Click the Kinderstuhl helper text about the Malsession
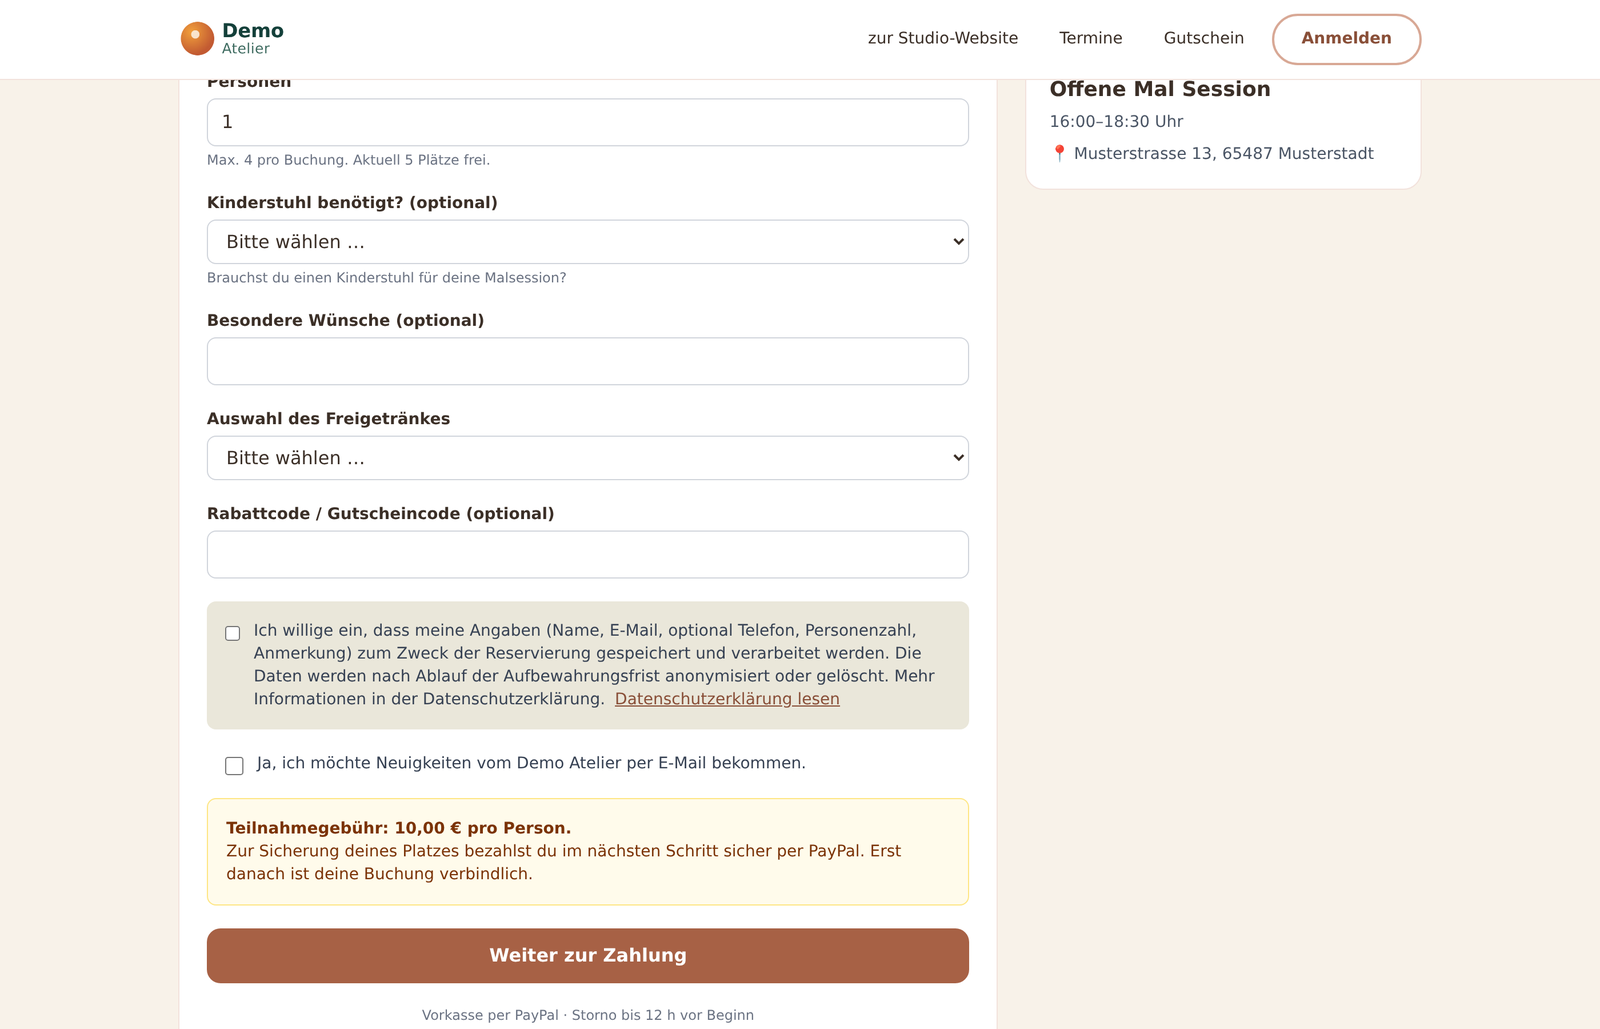Screen dimensions: 1600x1029 pyautogui.click(x=387, y=278)
